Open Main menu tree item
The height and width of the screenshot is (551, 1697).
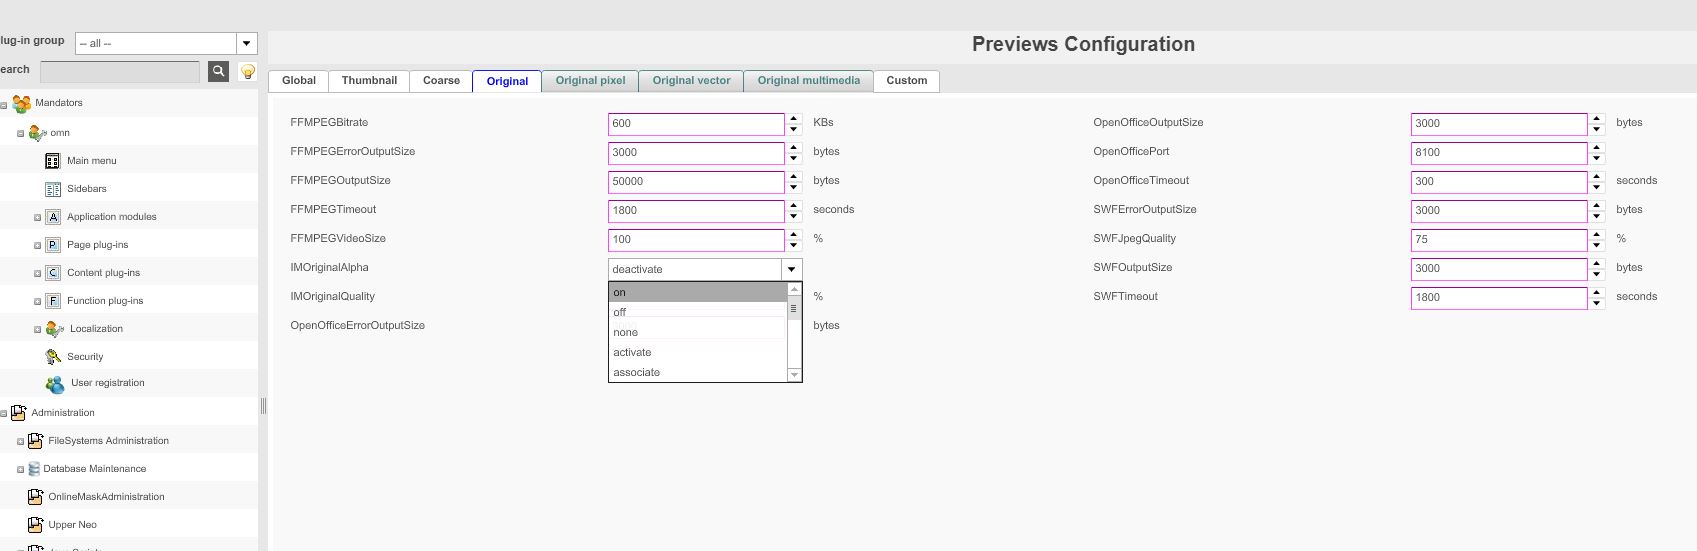[x=91, y=160]
